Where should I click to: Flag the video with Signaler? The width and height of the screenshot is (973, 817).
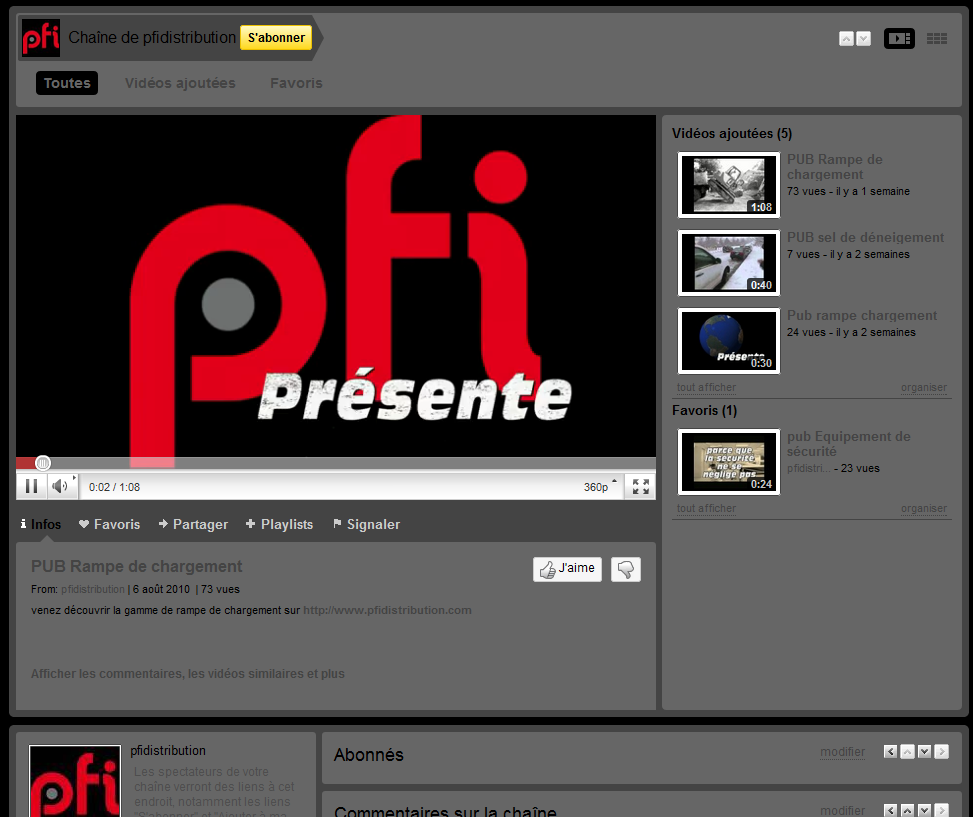pos(366,524)
